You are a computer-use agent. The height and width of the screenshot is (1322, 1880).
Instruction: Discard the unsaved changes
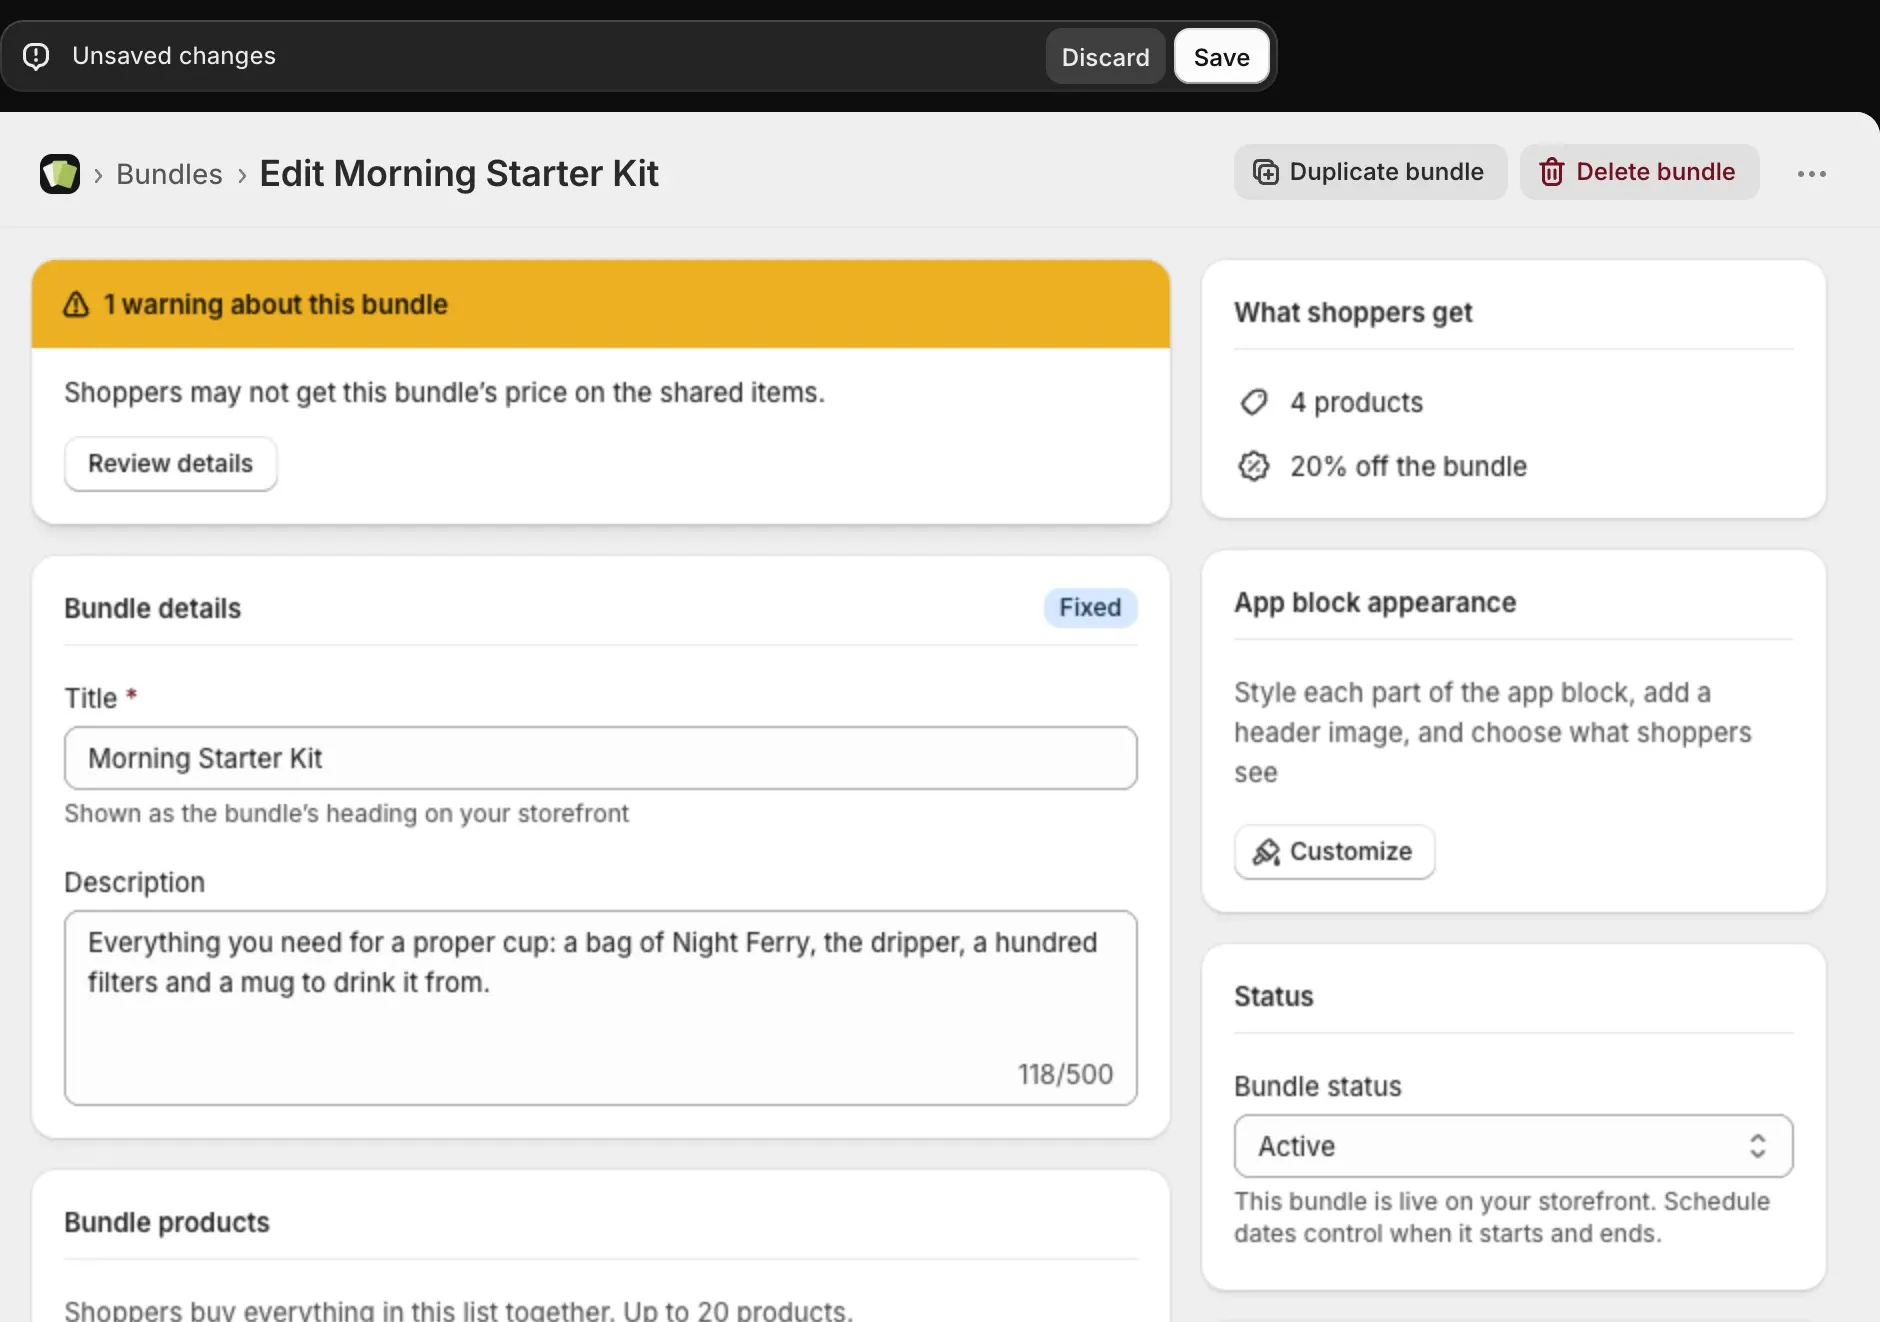tap(1105, 57)
